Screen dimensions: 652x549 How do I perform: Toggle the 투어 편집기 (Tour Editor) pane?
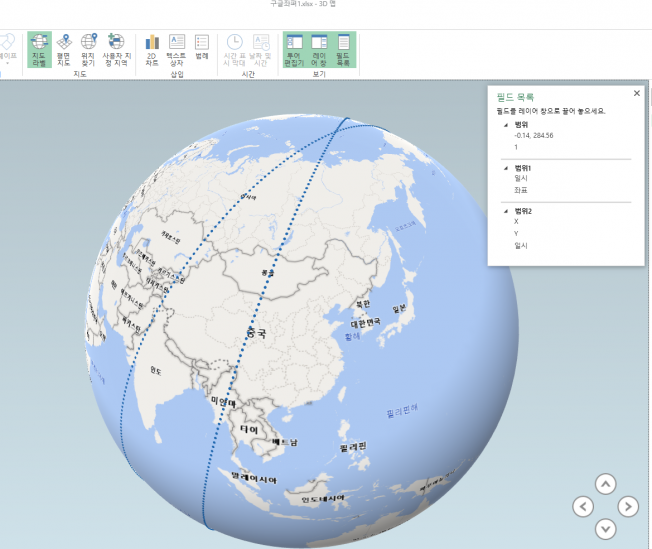click(295, 49)
